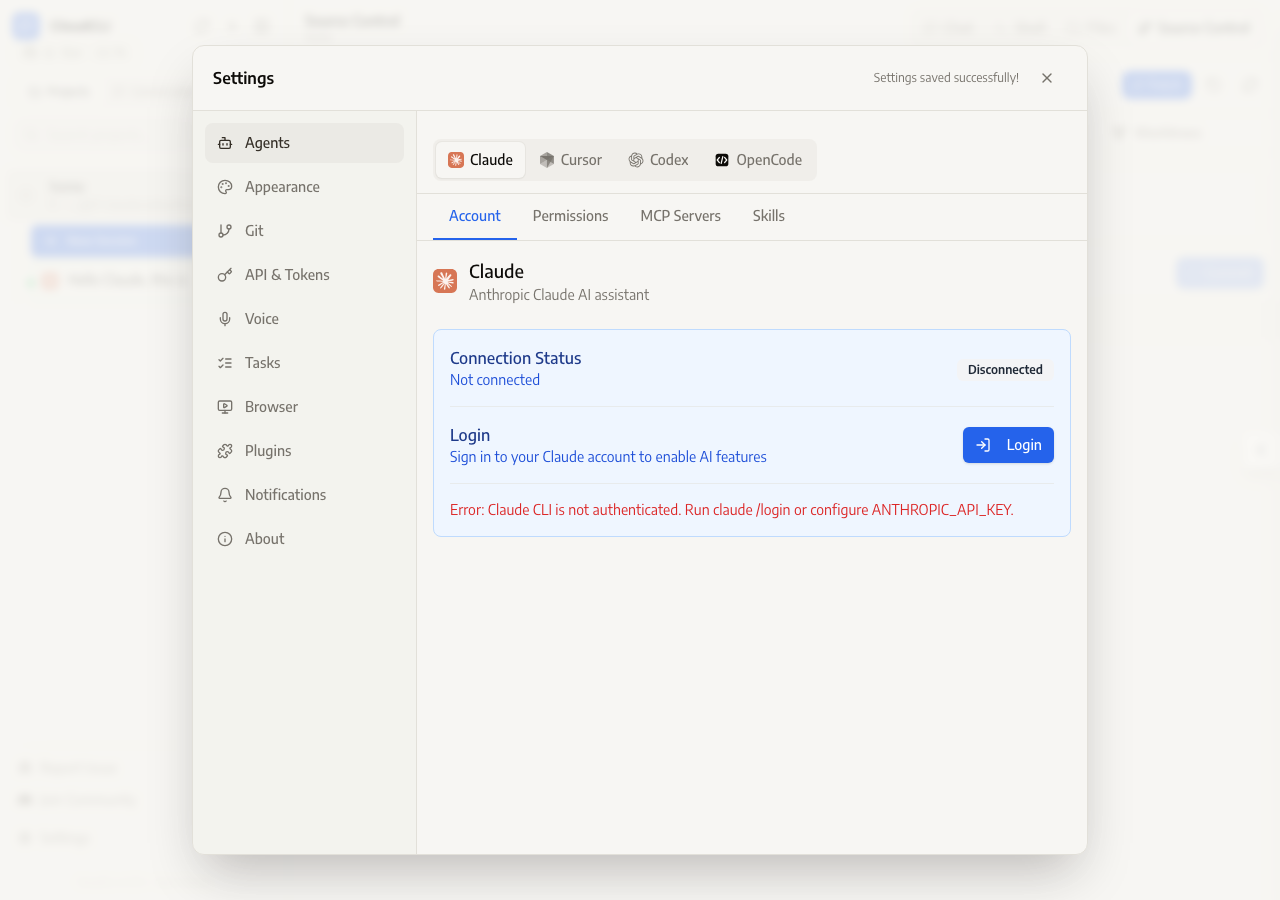Screen dimensions: 1280x900
Task: Click the info icon for About
Action: (225, 539)
